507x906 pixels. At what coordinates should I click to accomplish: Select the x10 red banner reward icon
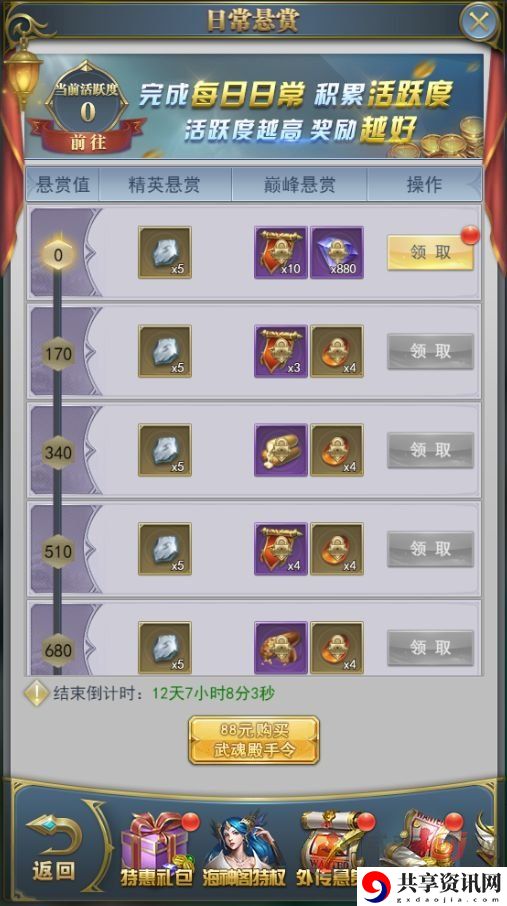point(281,253)
